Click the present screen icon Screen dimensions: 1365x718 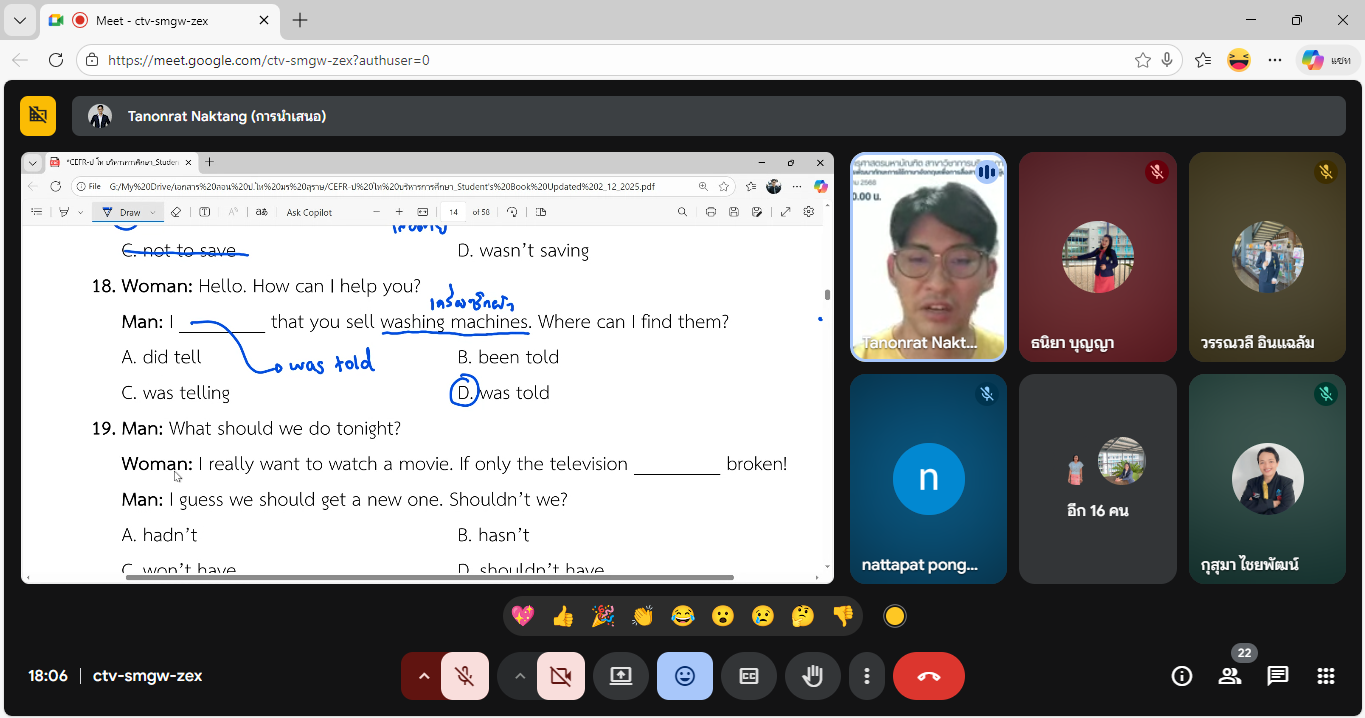pyautogui.click(x=620, y=676)
